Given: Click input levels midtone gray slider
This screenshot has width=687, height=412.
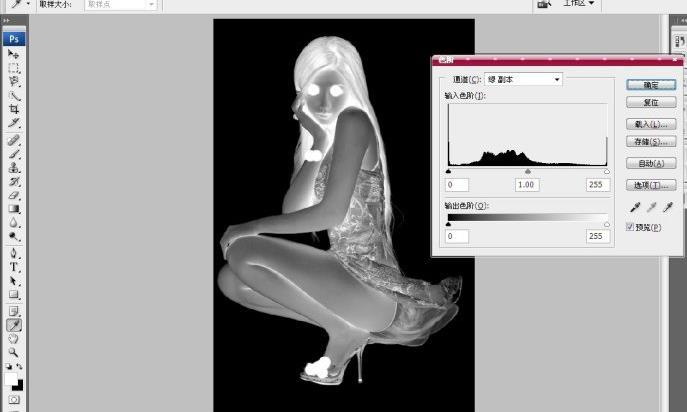Looking at the screenshot, I should (x=528, y=171).
